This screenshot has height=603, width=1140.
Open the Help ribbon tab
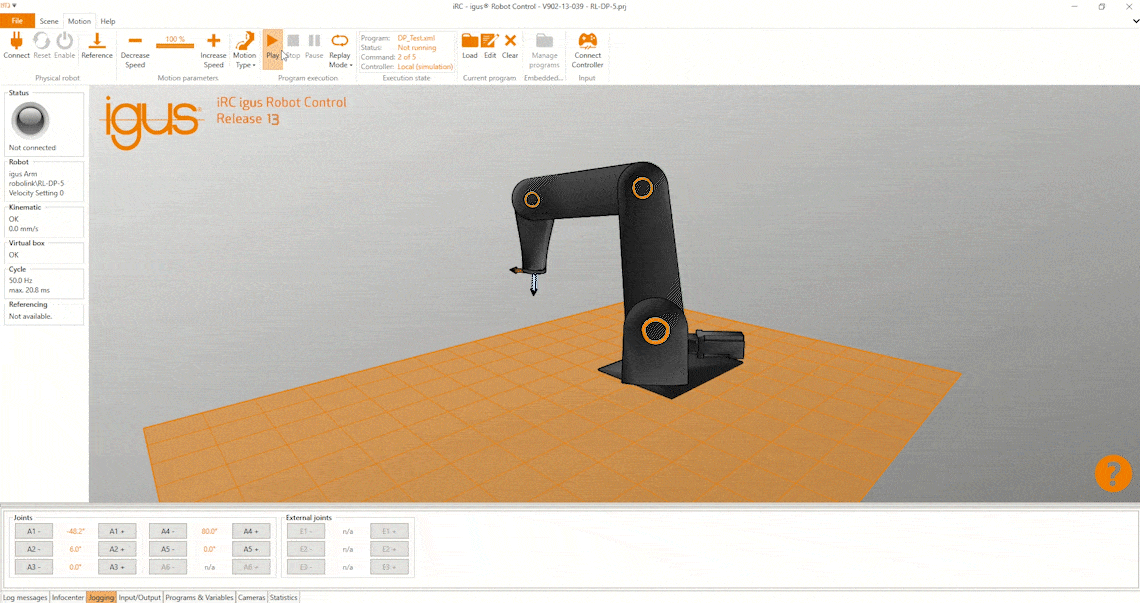click(x=108, y=21)
